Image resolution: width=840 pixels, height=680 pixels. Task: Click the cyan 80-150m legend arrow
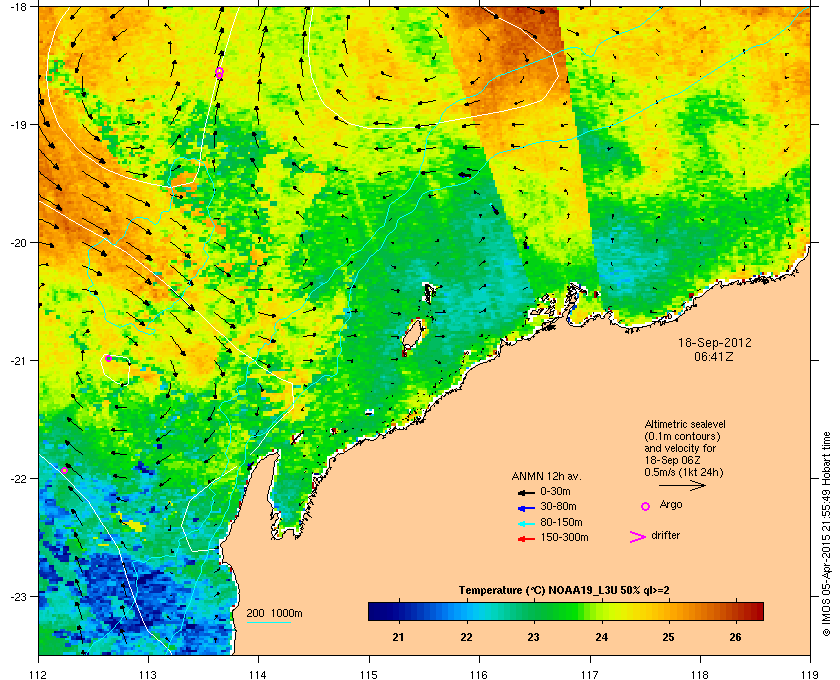pyautogui.click(x=526, y=523)
